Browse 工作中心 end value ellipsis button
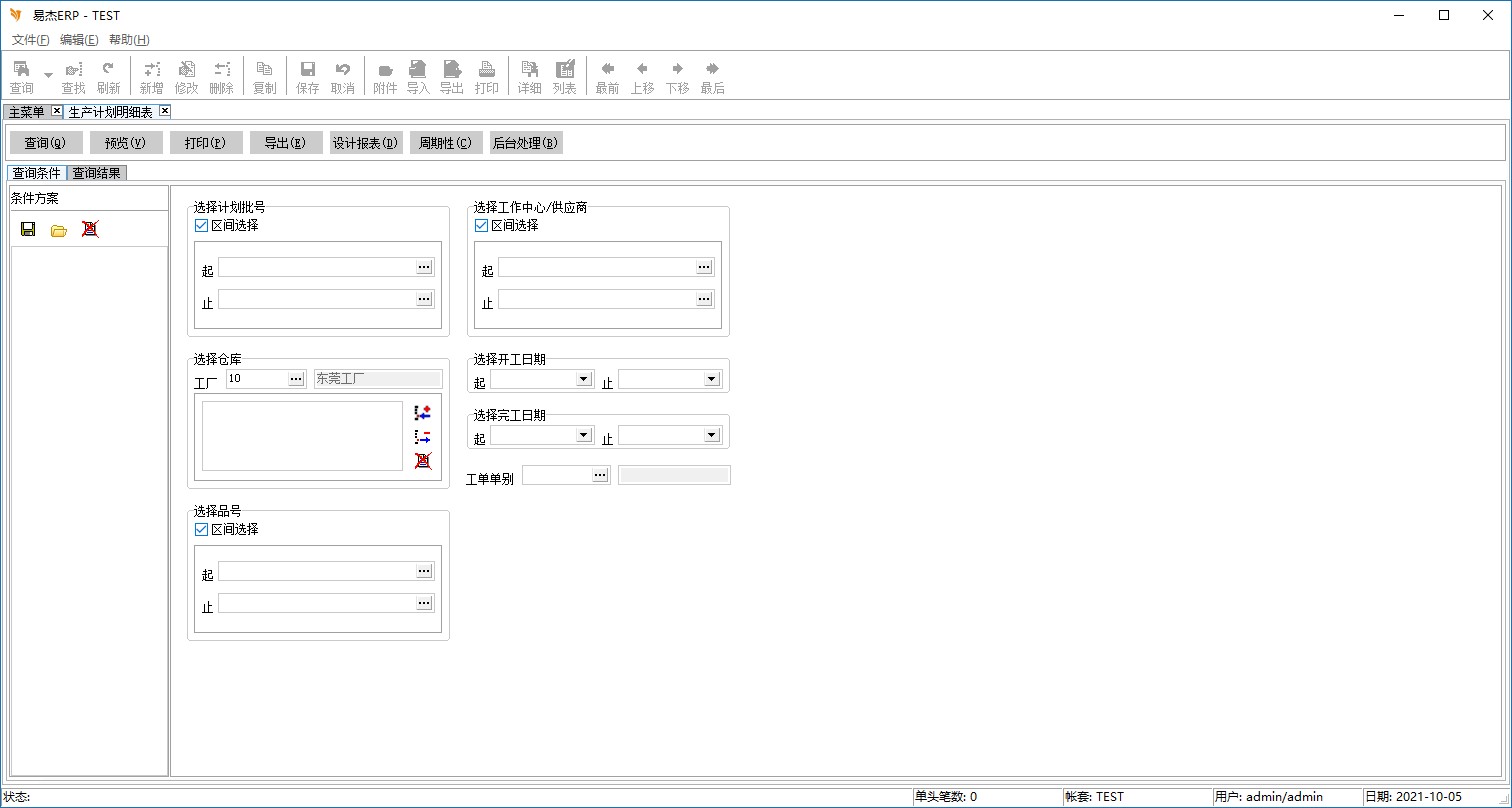 pyautogui.click(x=704, y=299)
